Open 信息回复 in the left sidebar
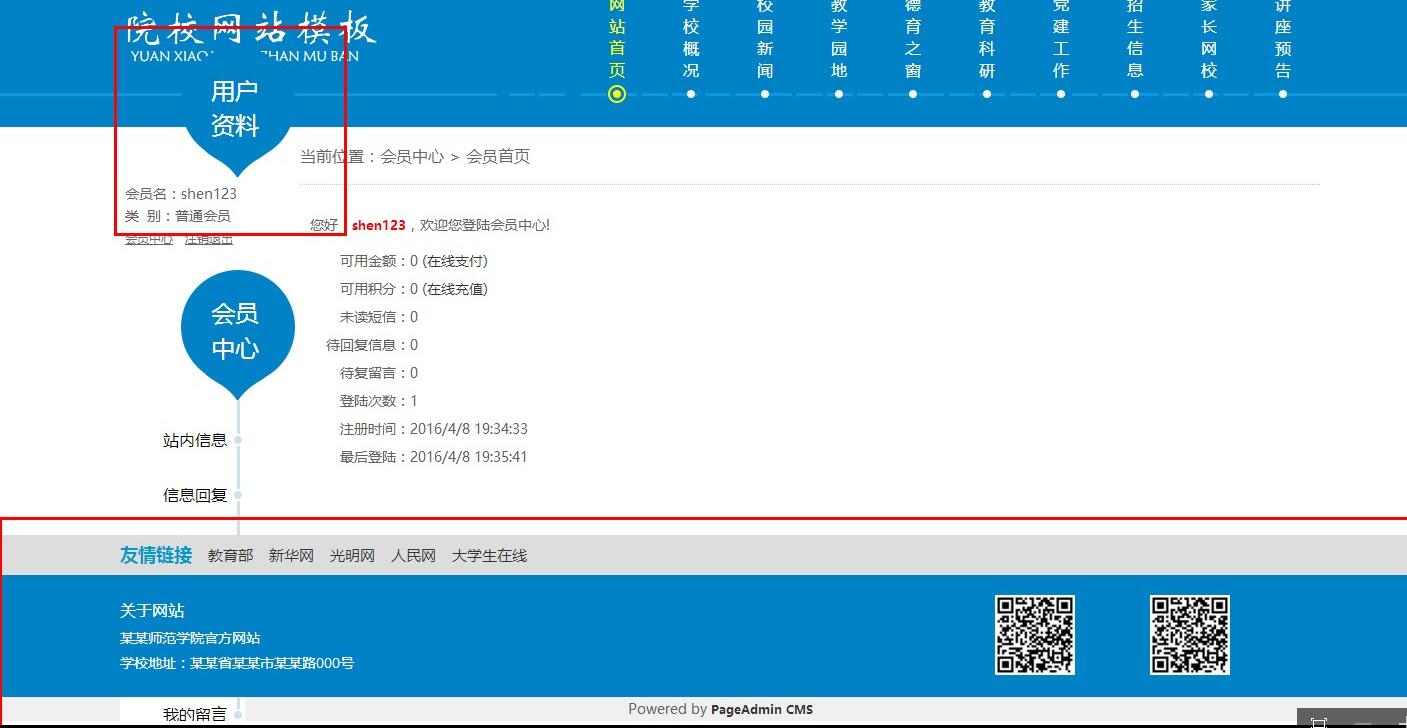 tap(195, 495)
